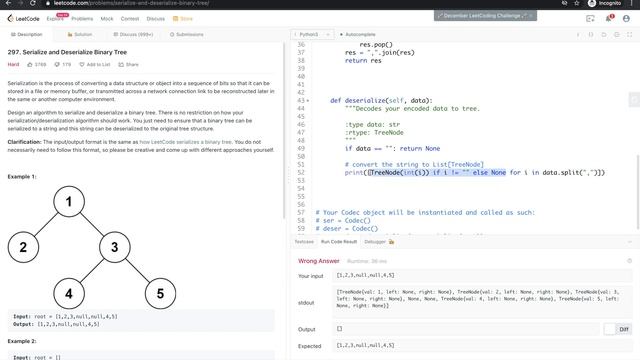Click 'return res' on line 38
The width and height of the screenshot is (640, 360).
[x=363, y=60]
